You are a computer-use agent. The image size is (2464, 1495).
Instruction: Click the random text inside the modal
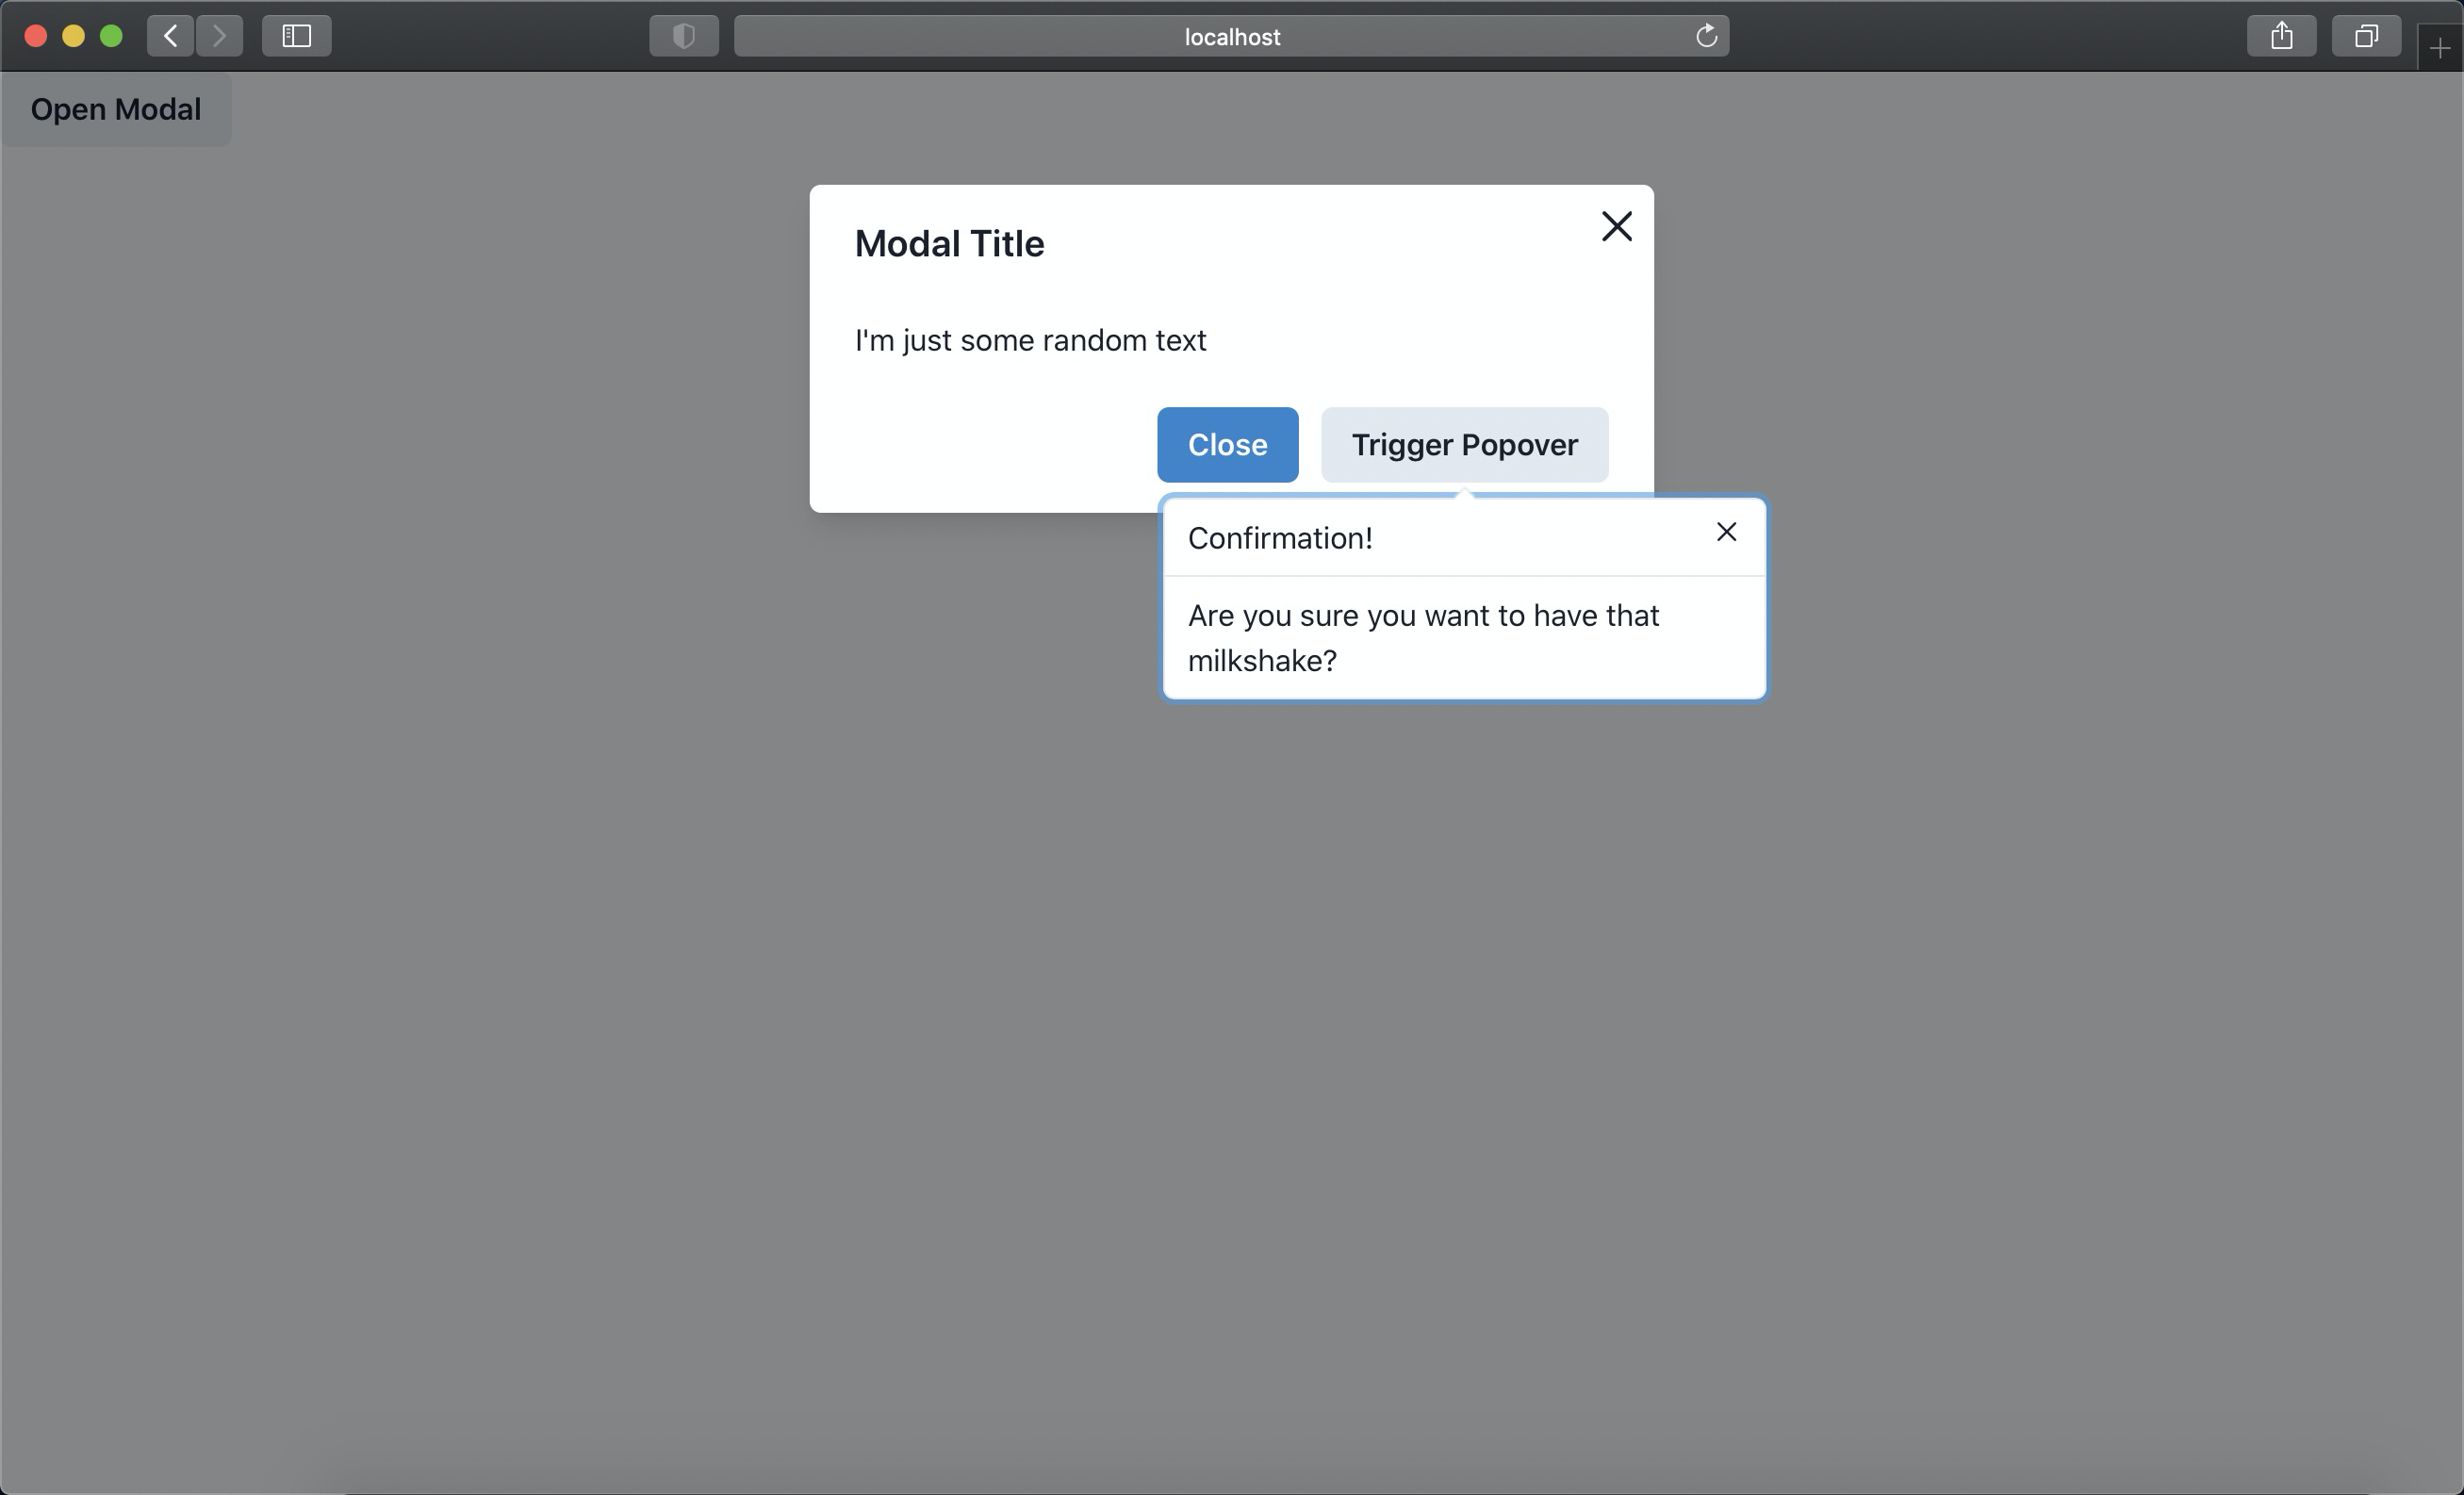[1030, 340]
